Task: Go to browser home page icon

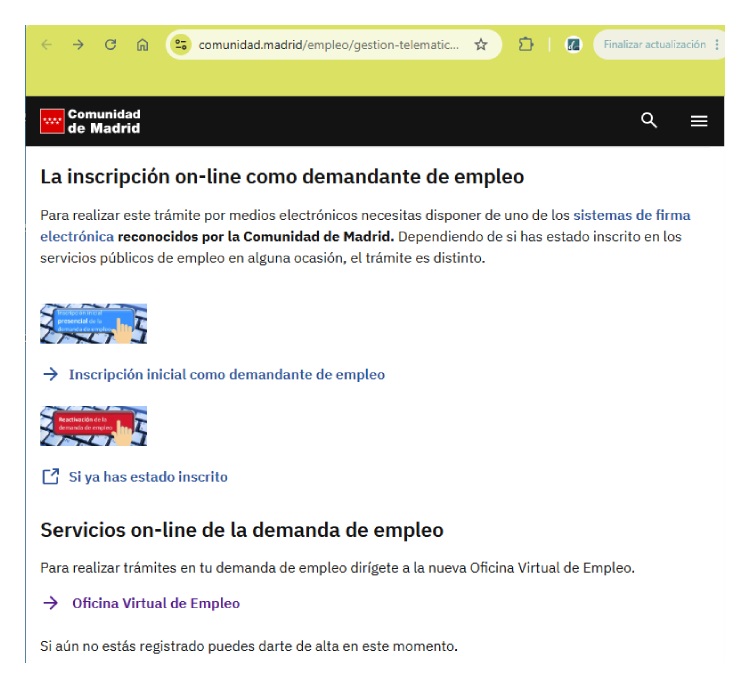Action: (x=143, y=45)
